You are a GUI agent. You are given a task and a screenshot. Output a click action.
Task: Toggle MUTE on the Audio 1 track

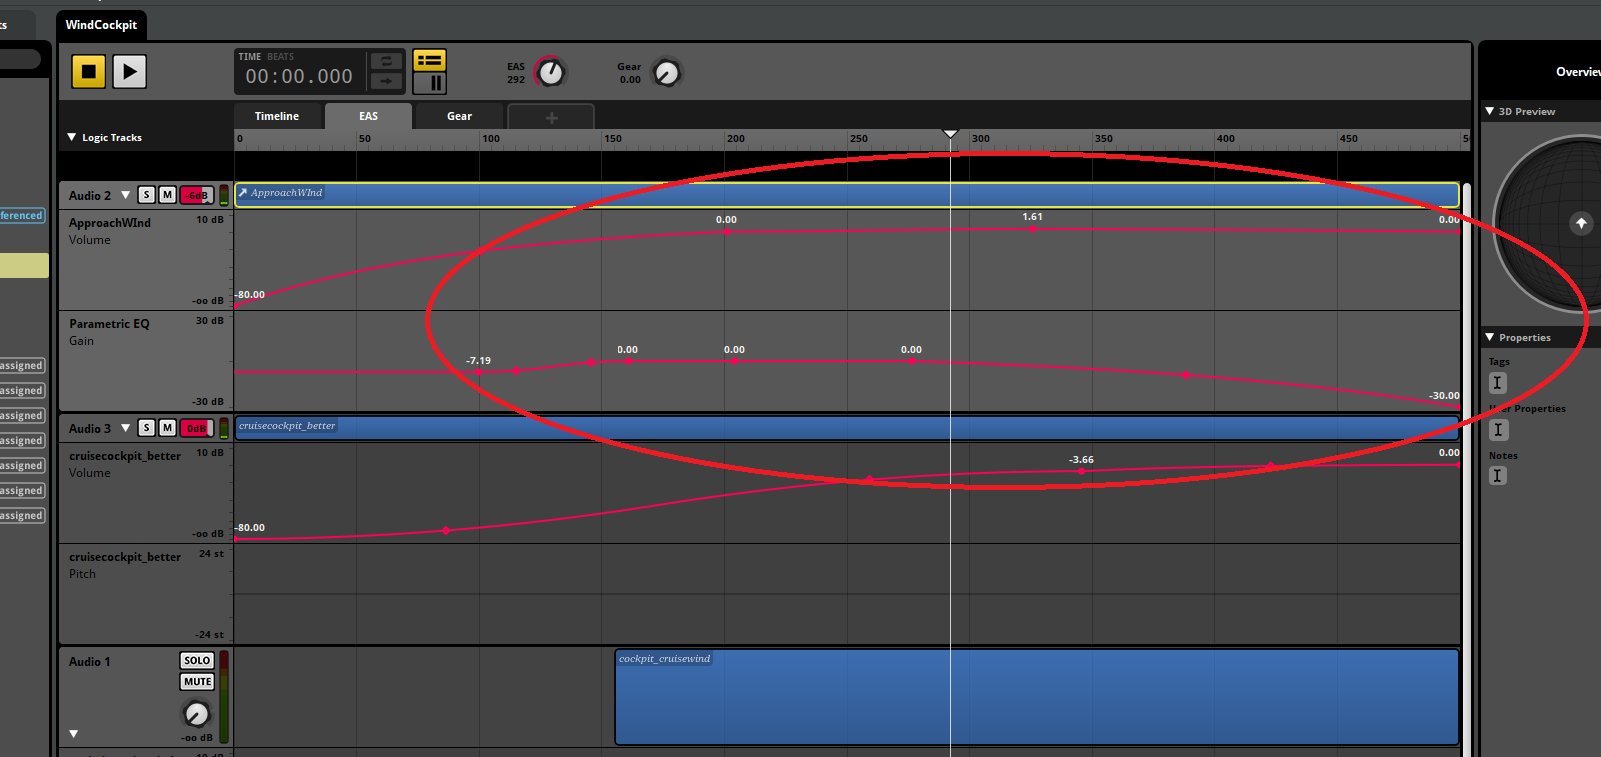[x=197, y=682]
